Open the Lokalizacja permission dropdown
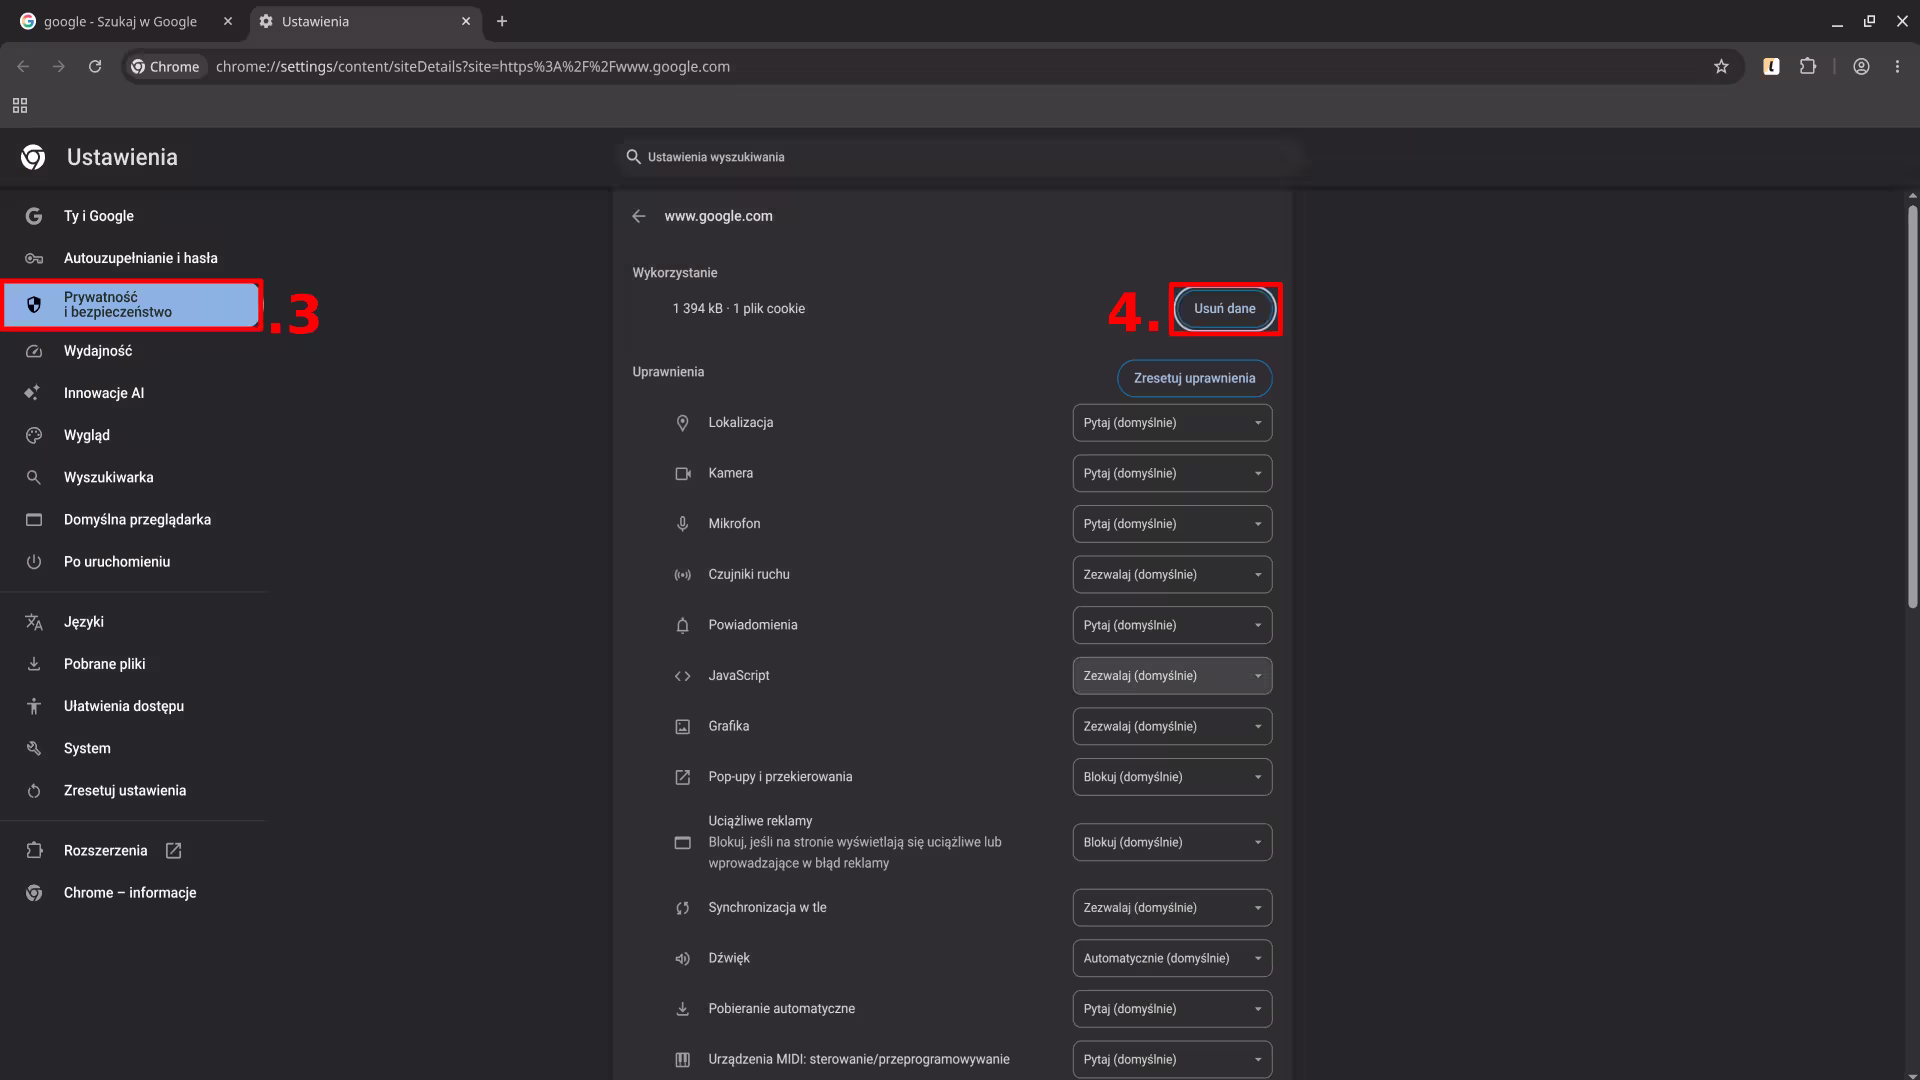This screenshot has height=1080, width=1920. click(1172, 423)
